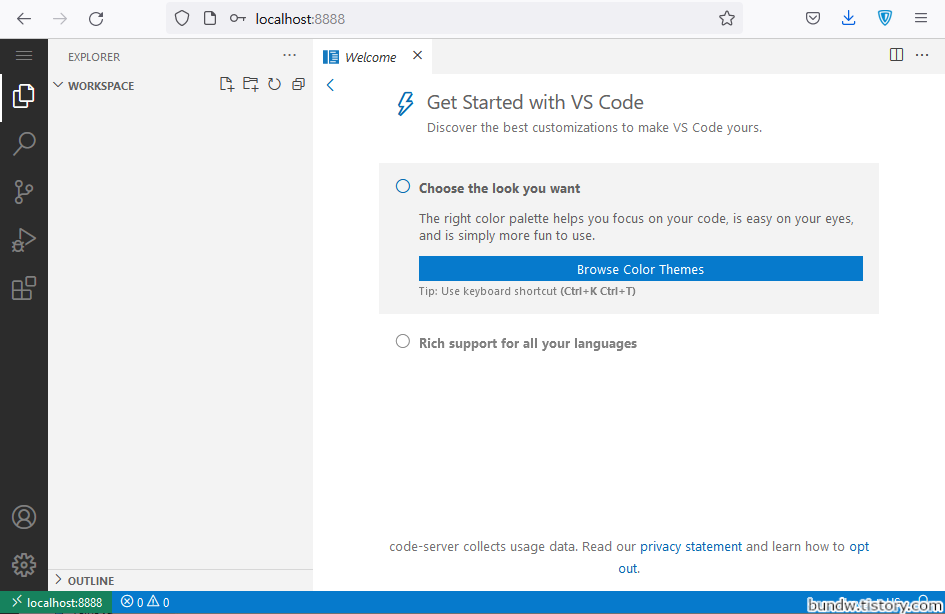This screenshot has width=945, height=614.
Task: Go back one page in browser
Action: click(x=24, y=19)
